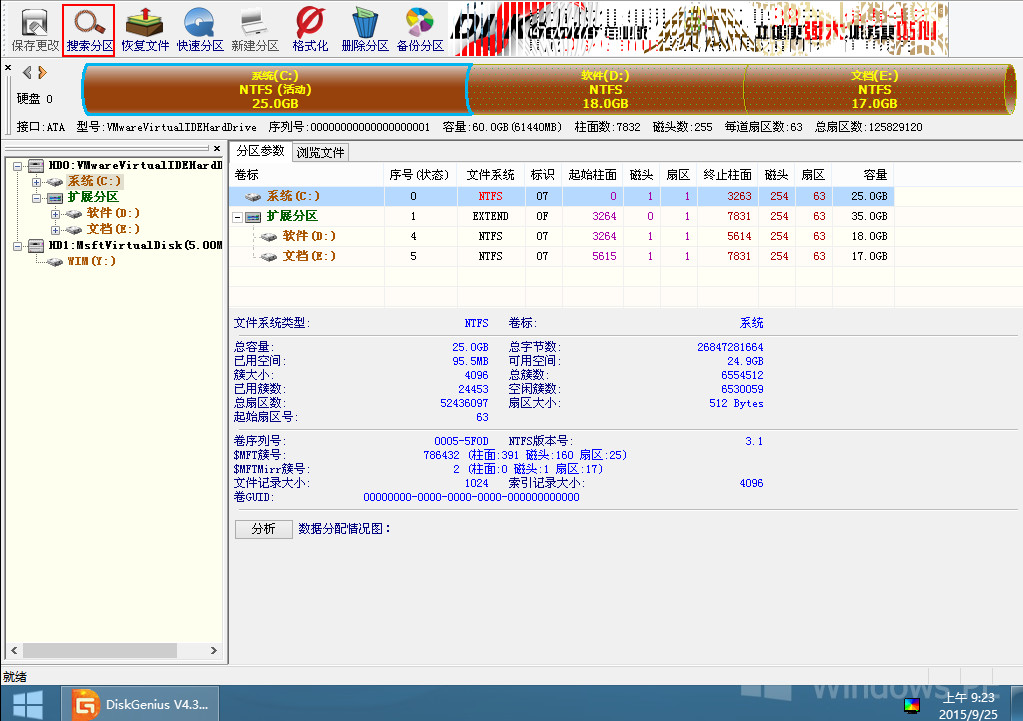1023x721 pixels.
Task: Click the 删除分区 (Delete Partition) trash icon
Action: click(365, 29)
